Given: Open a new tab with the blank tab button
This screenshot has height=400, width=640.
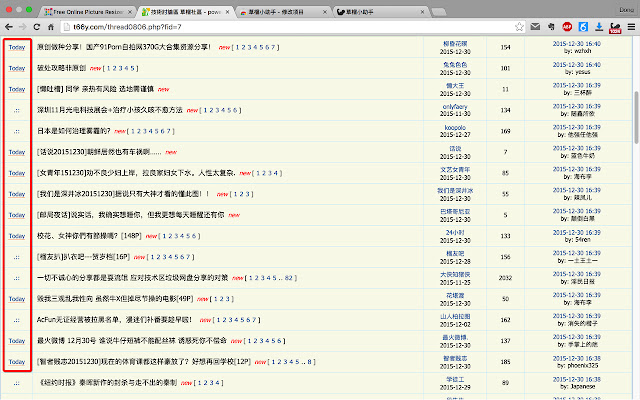Looking at the screenshot, I should tap(439, 12).
